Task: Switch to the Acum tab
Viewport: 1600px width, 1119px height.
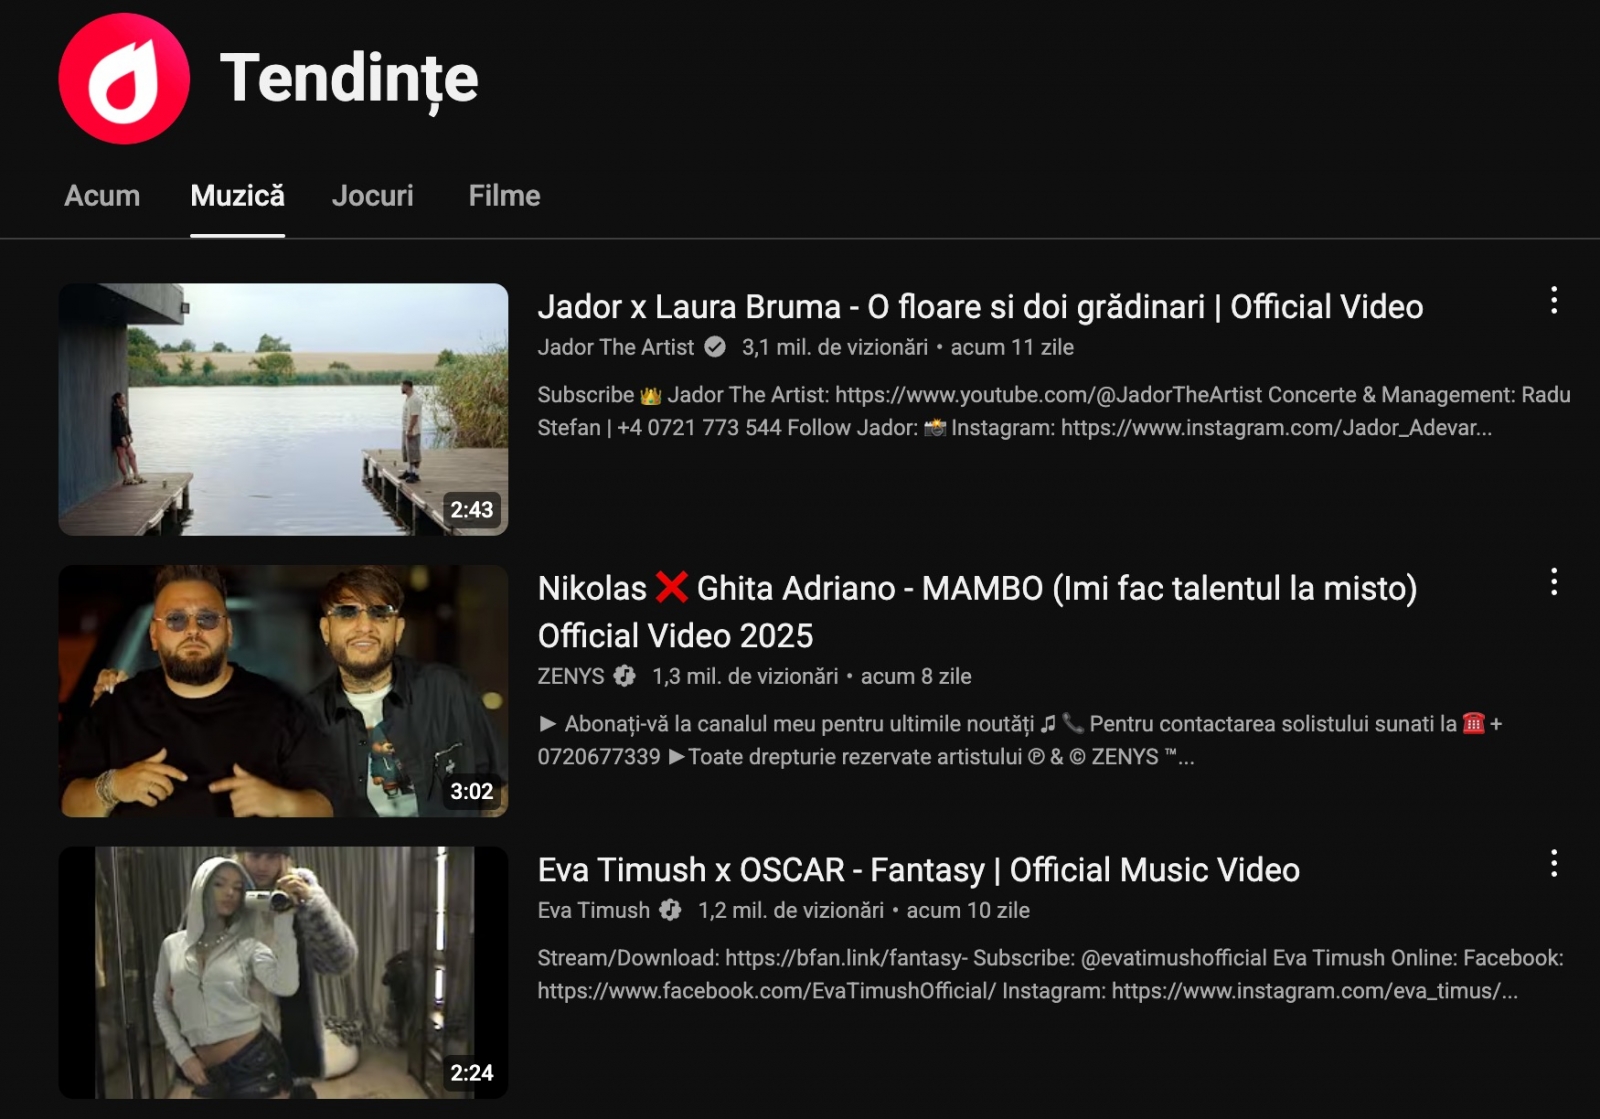Action: point(101,196)
